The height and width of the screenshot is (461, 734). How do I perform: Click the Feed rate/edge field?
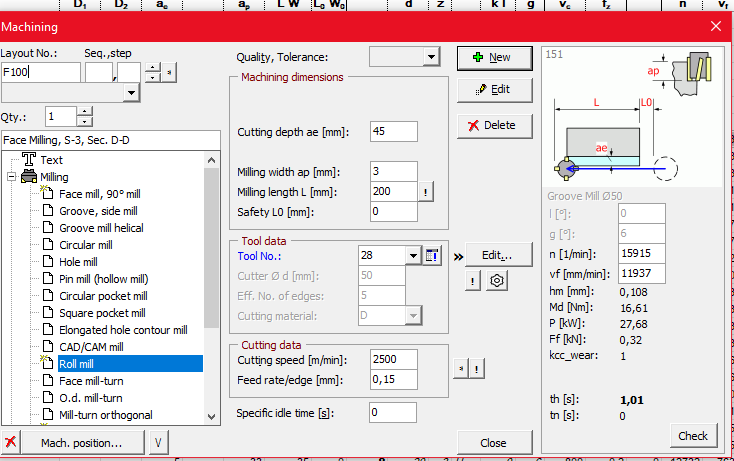point(394,380)
